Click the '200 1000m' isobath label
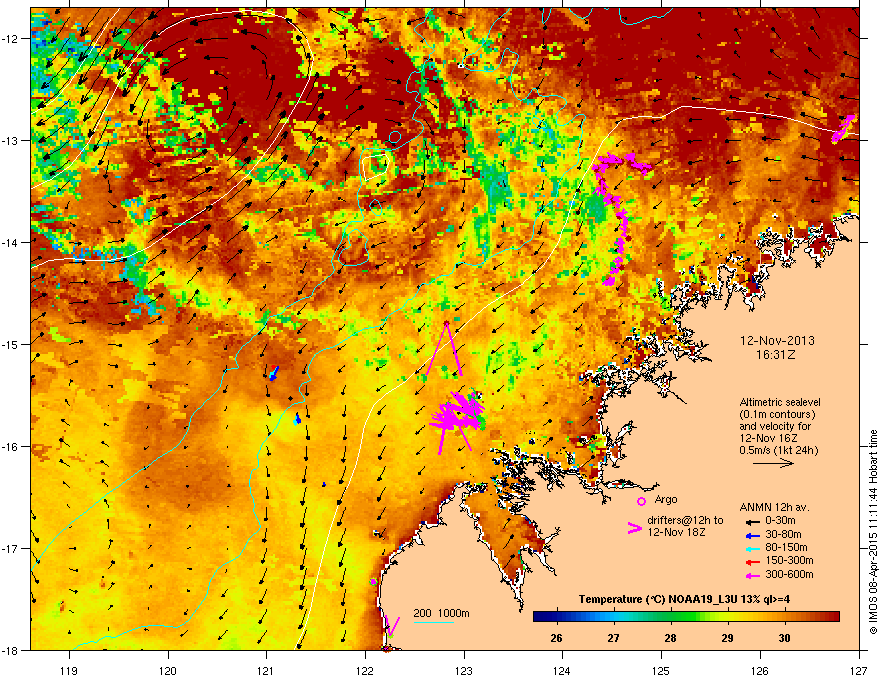 (x=441, y=613)
